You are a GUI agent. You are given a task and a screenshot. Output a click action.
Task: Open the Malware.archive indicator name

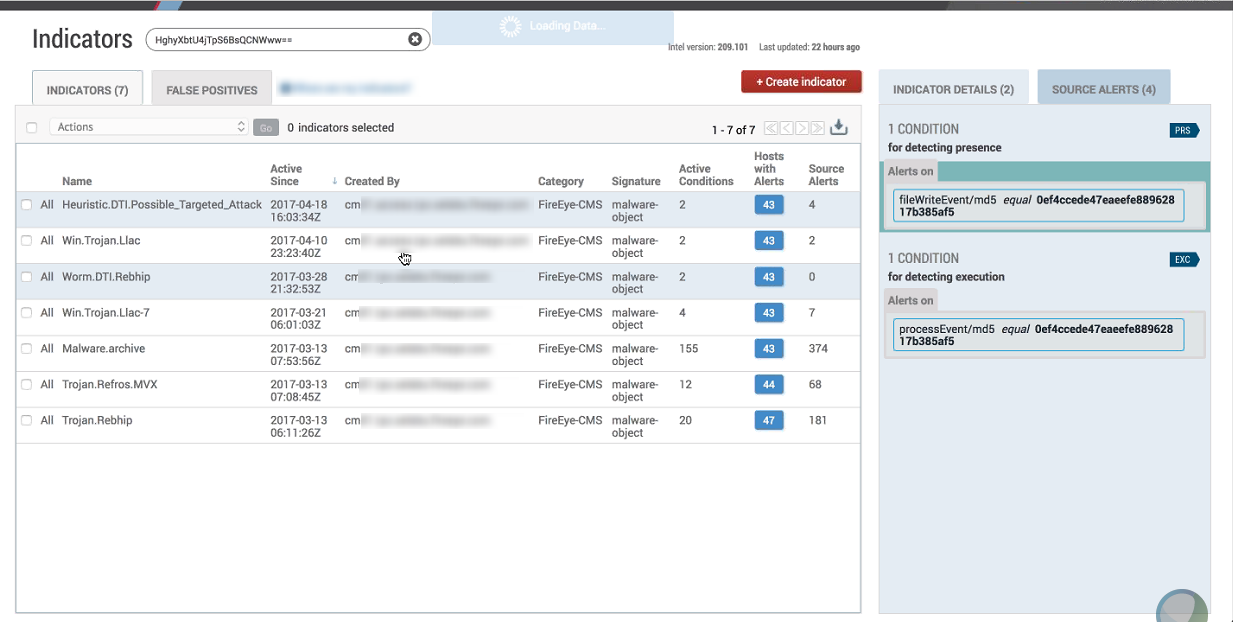pyautogui.click(x=103, y=349)
